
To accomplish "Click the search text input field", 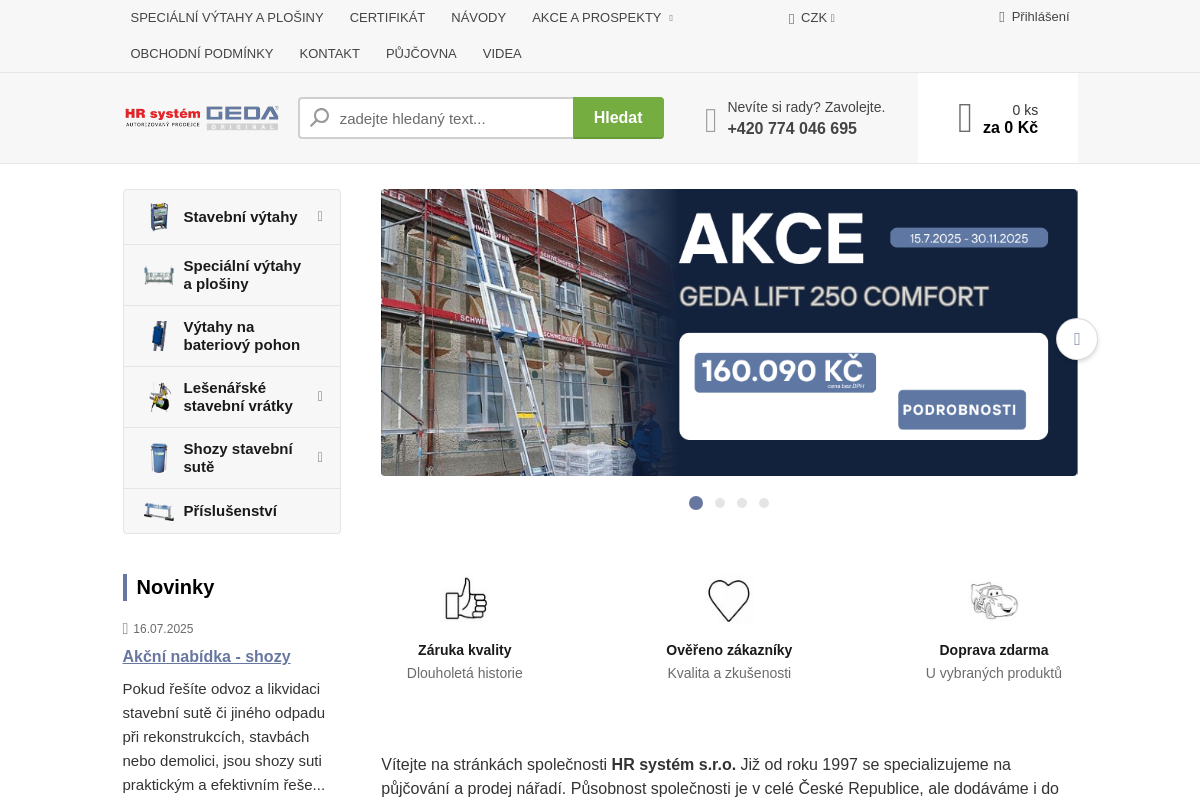I will click(x=436, y=118).
